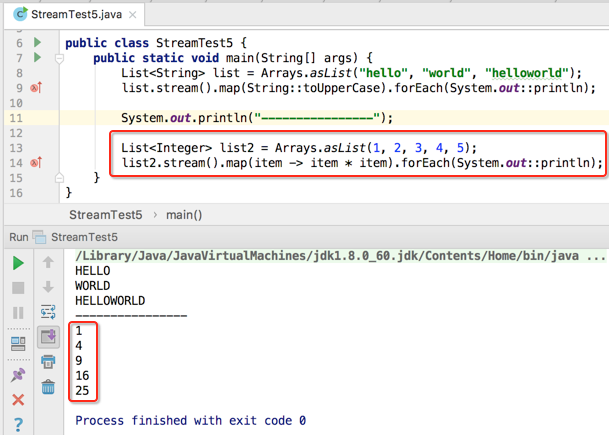The image size is (609, 435).
Task: Run class StreamTest5 from line 6 gutter
Action: pyautogui.click(x=37, y=42)
